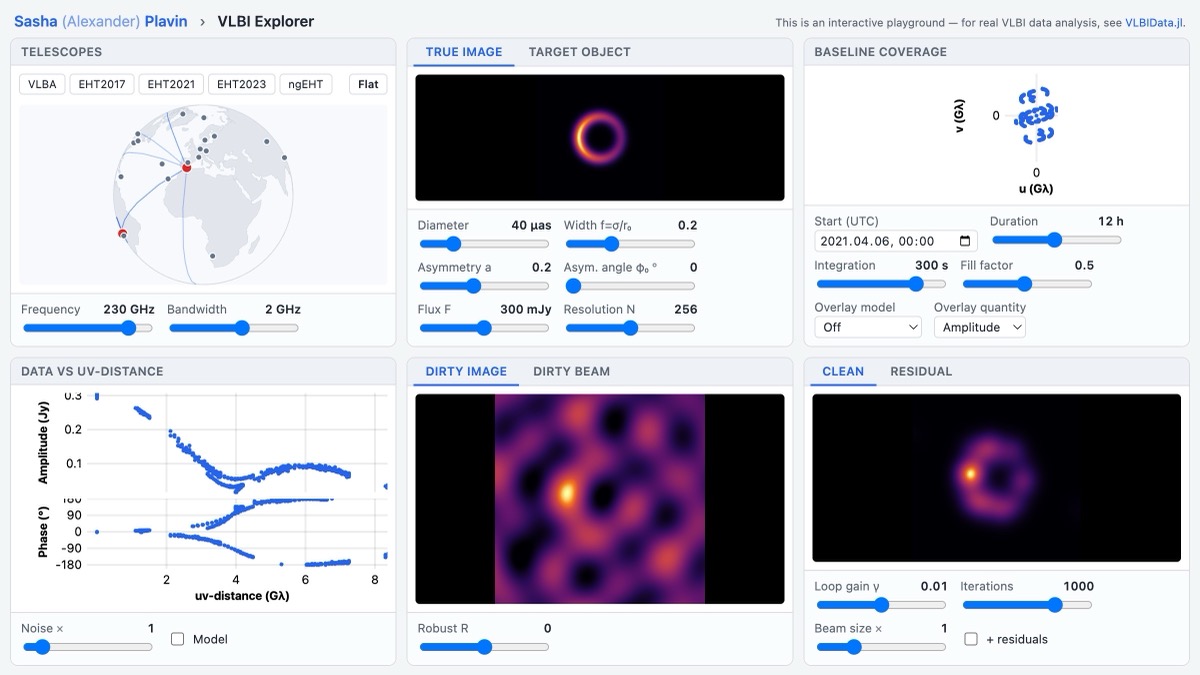Adjust the Diameter slider
Viewport: 1200px width, 675px height.
coord(483,244)
